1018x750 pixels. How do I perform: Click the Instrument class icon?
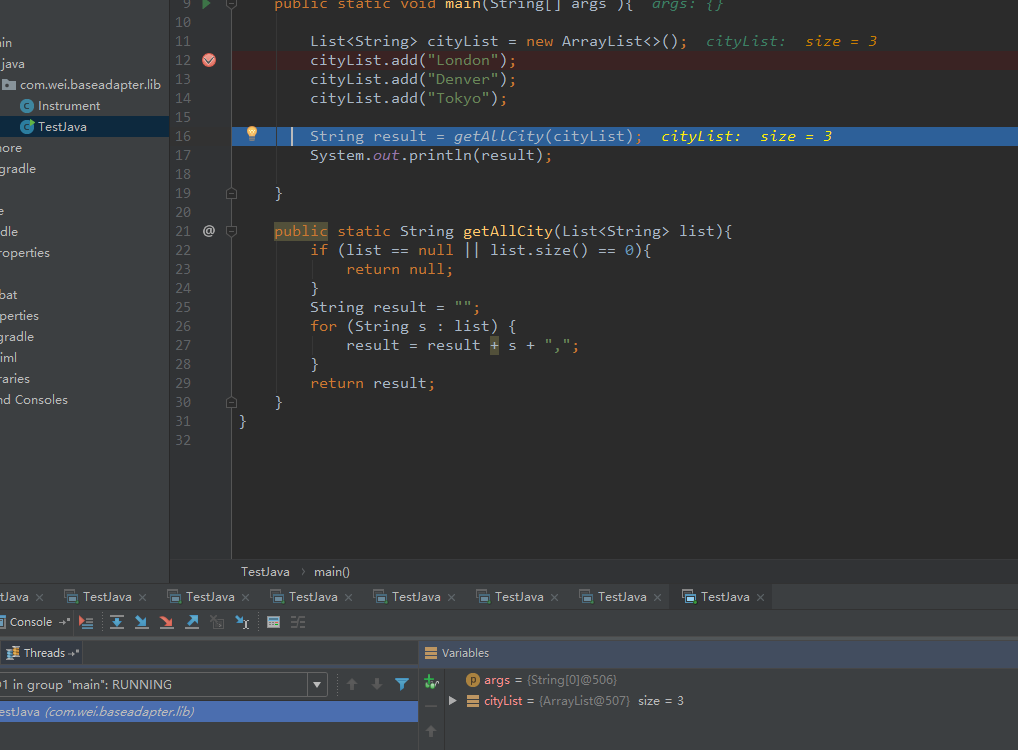click(27, 106)
